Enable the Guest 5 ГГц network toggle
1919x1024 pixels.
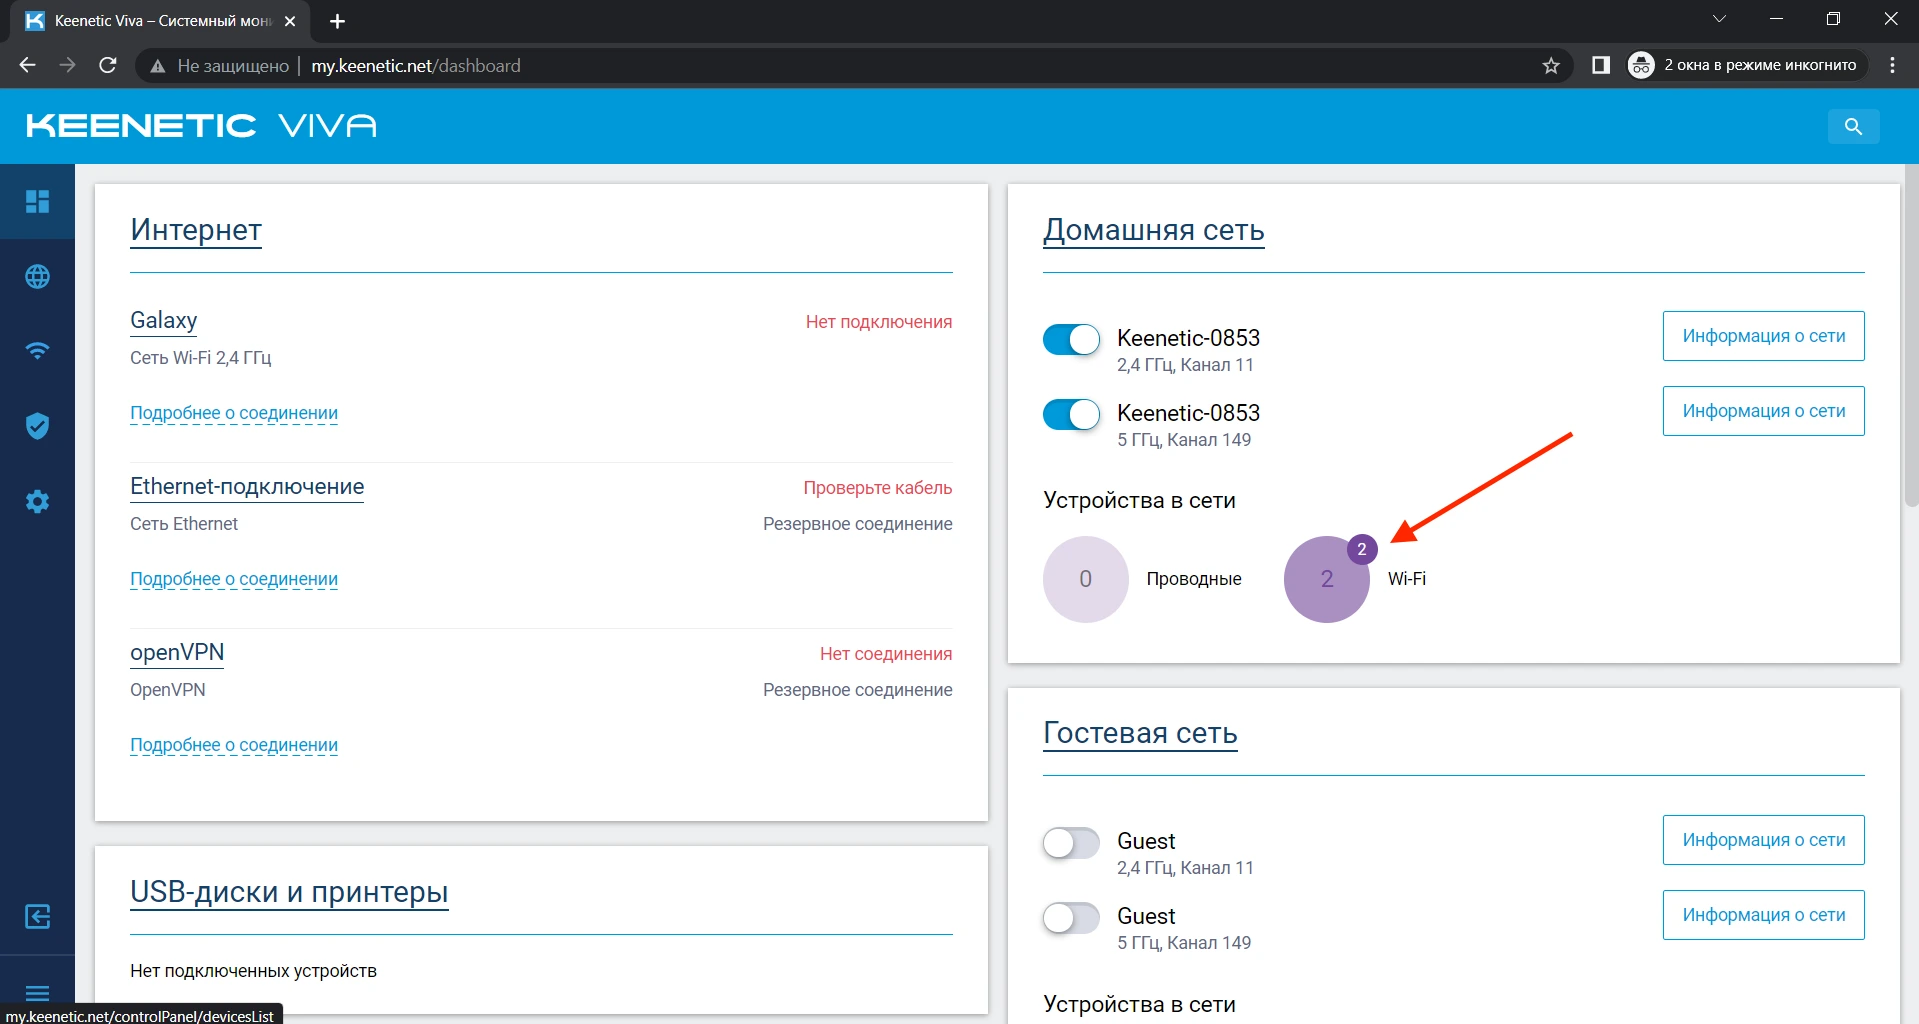(1071, 917)
